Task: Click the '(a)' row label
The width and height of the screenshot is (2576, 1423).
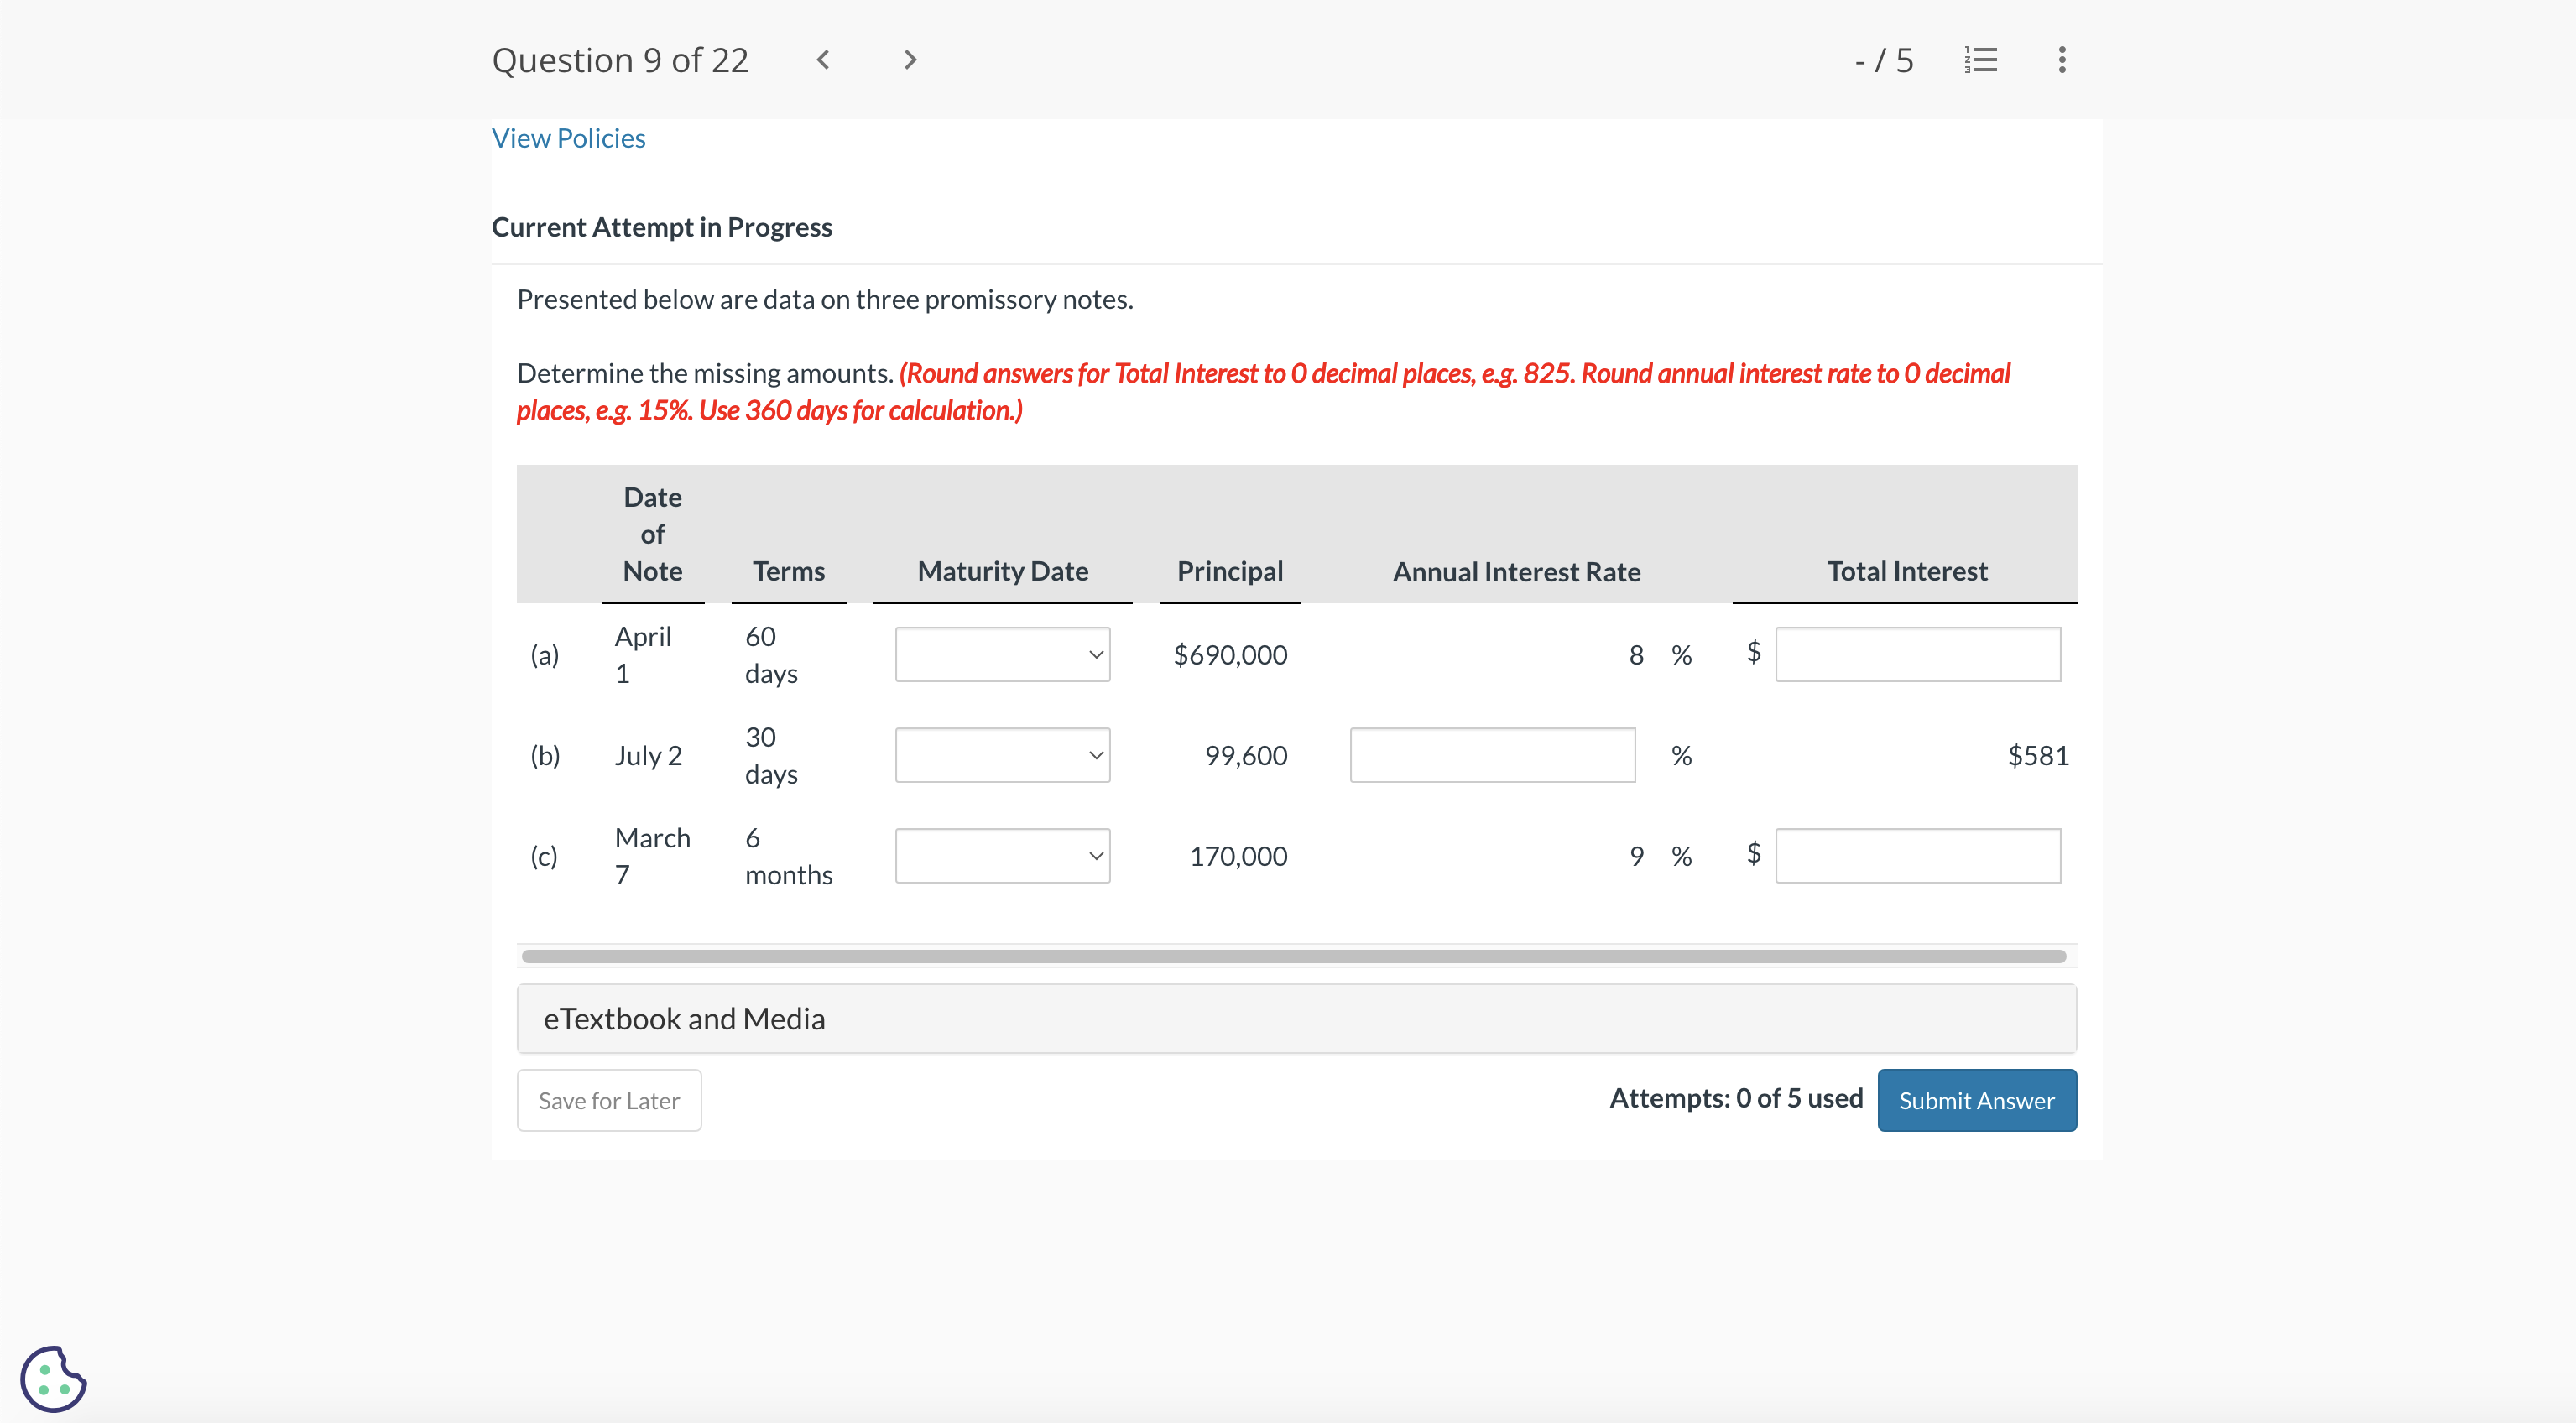Action: point(544,655)
